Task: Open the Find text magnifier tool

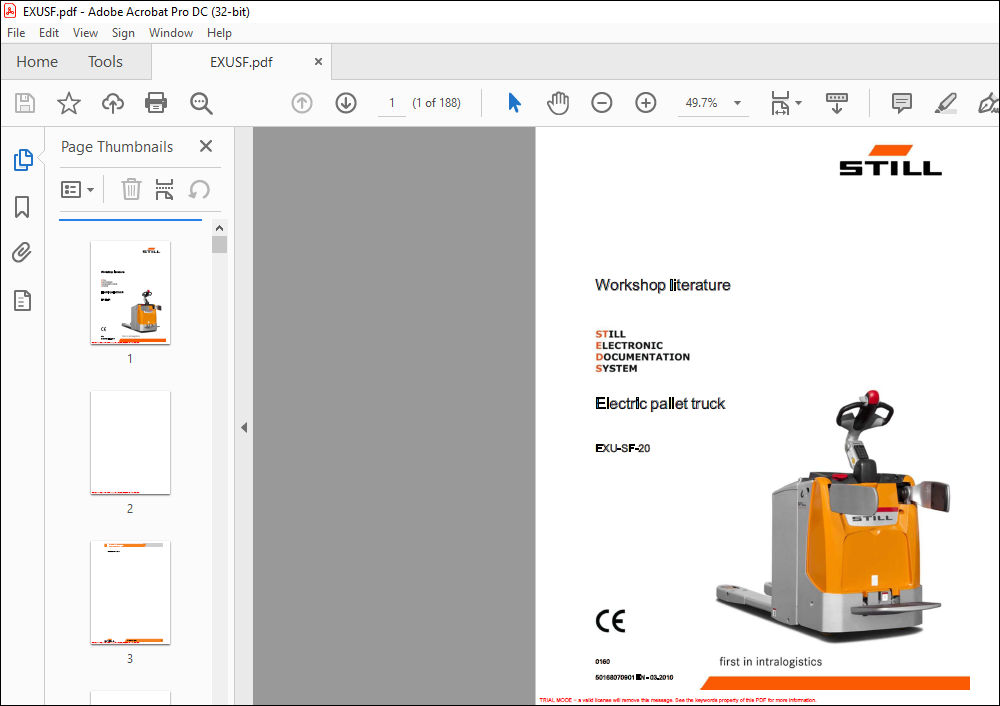Action: tap(201, 103)
